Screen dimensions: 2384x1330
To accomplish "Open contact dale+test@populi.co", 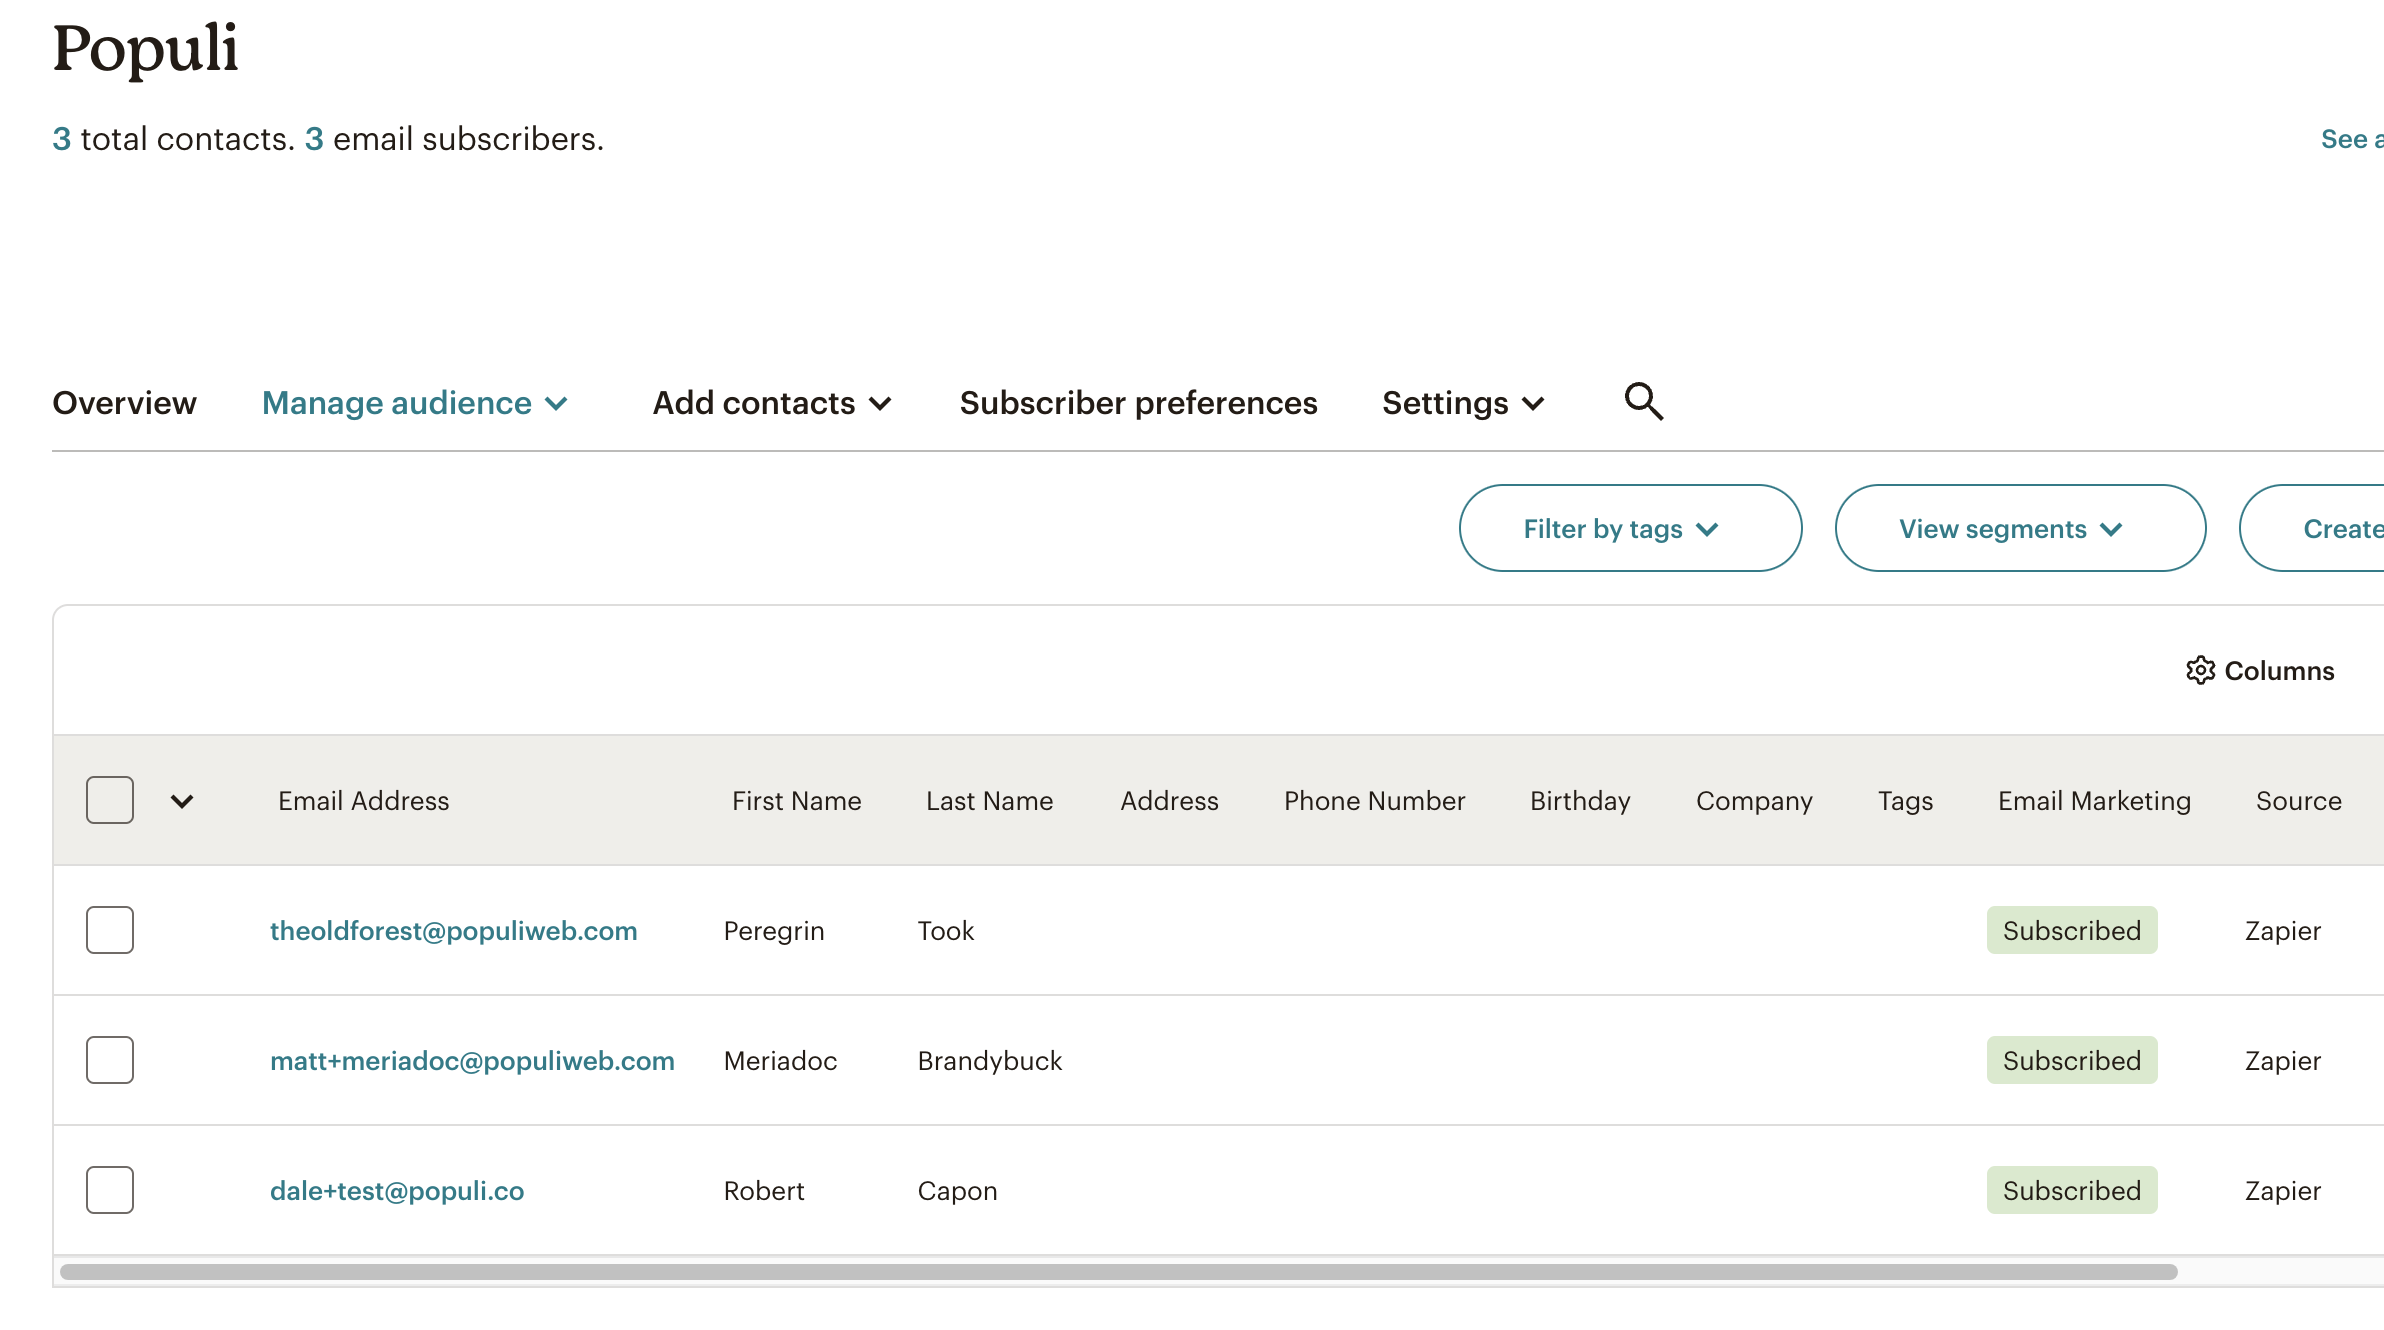I will [397, 1191].
